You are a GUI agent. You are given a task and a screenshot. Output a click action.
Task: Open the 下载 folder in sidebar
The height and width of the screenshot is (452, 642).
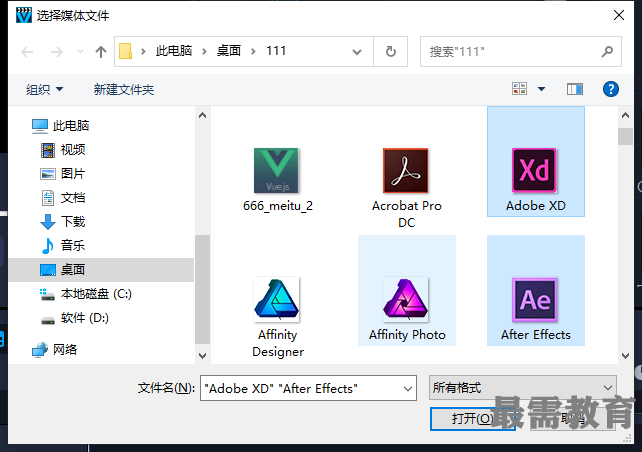[63, 221]
